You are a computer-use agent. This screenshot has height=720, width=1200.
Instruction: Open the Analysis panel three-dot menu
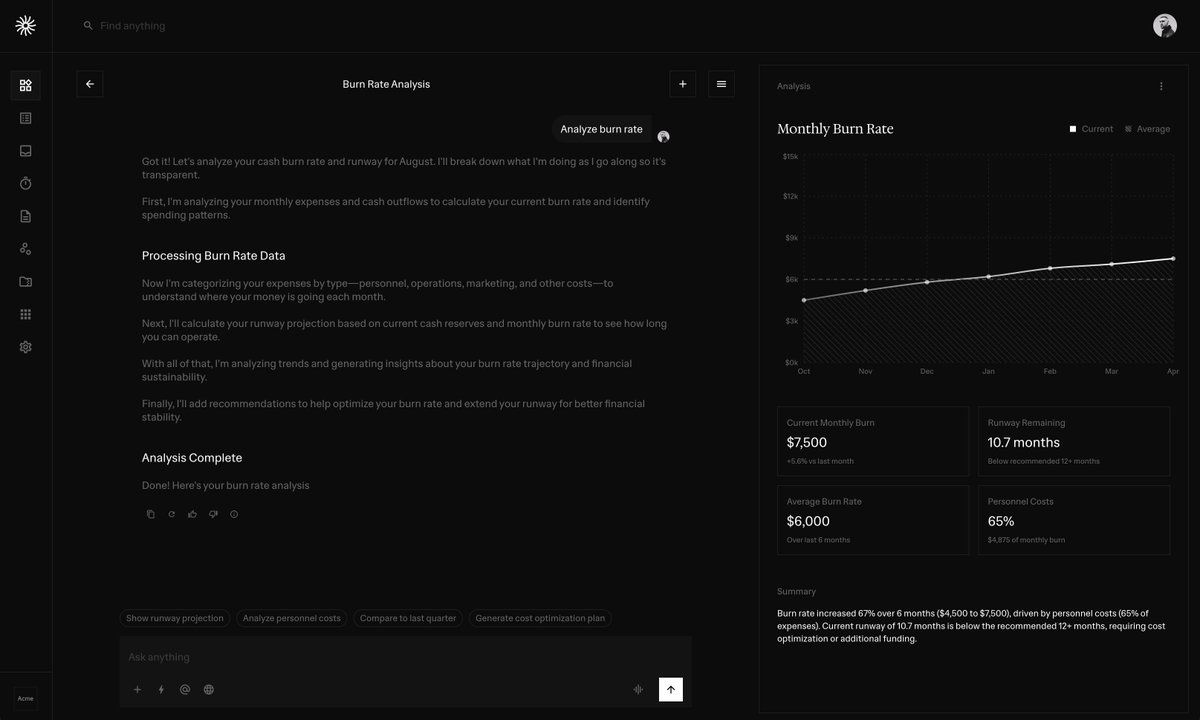tap(1161, 86)
